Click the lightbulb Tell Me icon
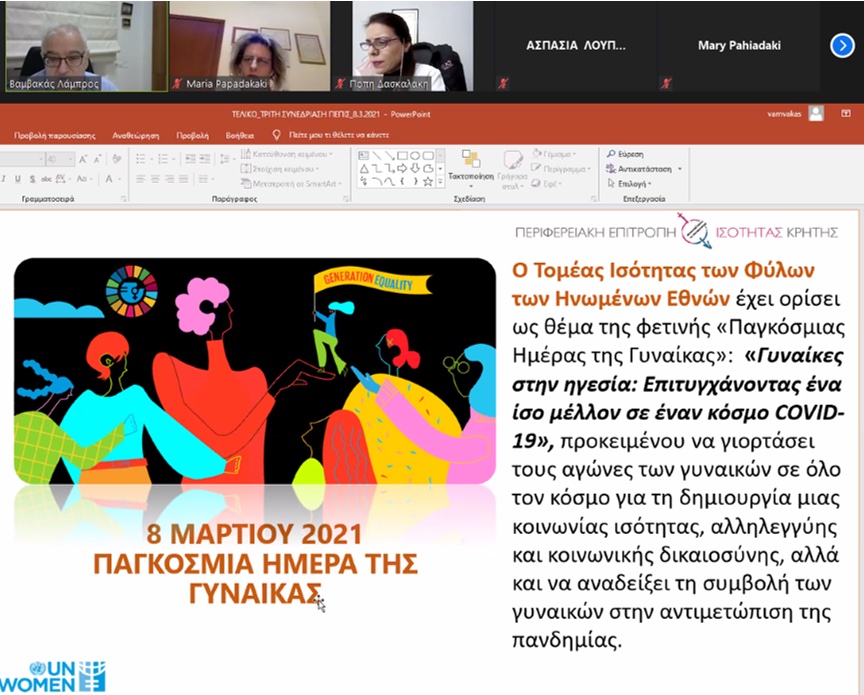864x695 pixels. click(276, 133)
